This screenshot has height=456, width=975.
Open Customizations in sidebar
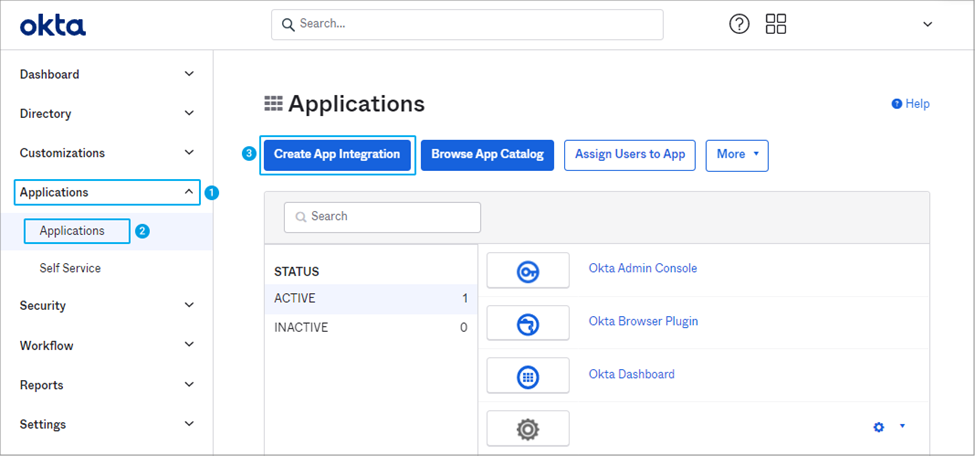point(62,153)
